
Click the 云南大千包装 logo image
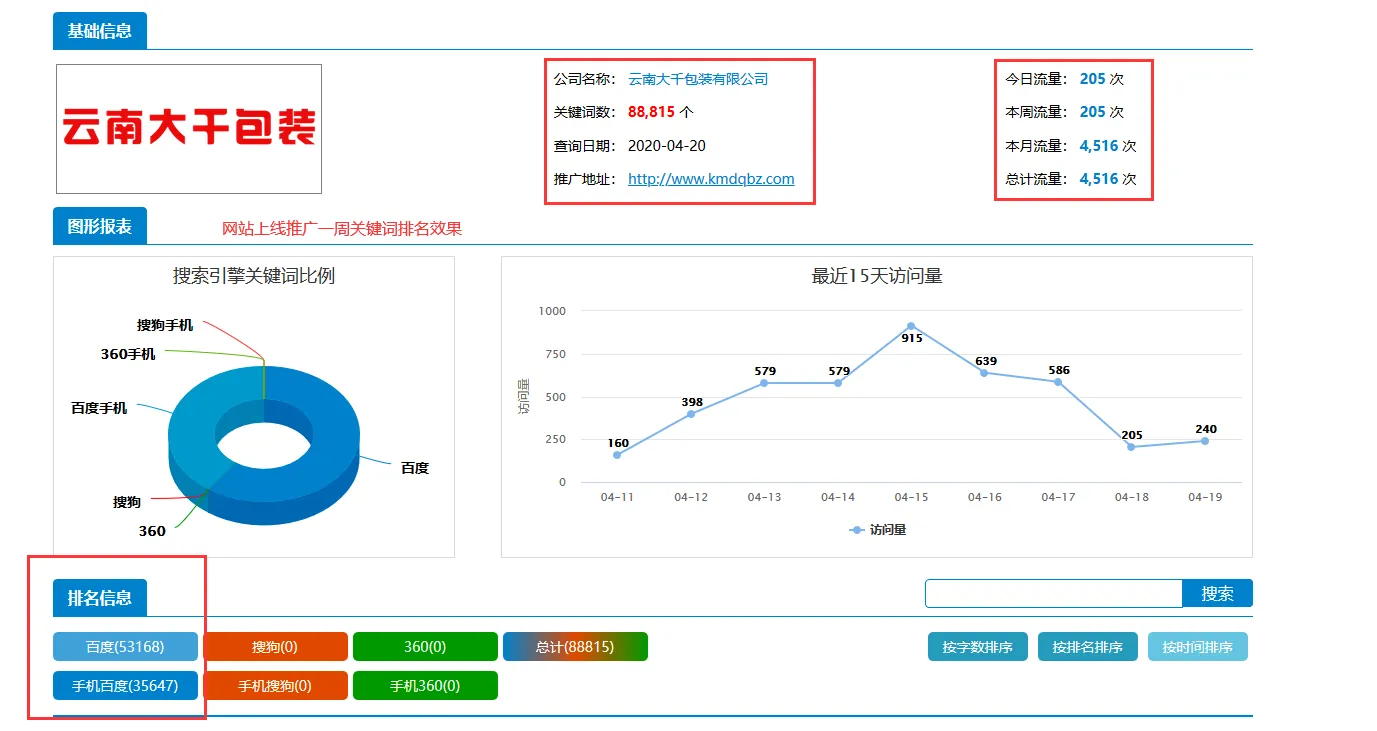coord(188,128)
